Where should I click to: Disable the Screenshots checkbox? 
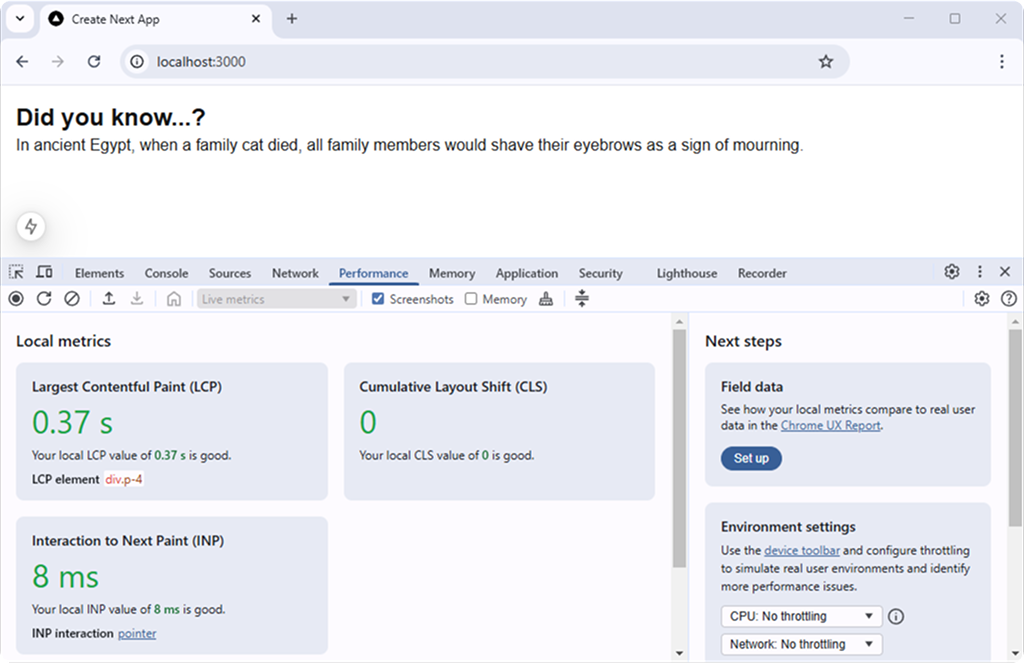pyautogui.click(x=377, y=298)
